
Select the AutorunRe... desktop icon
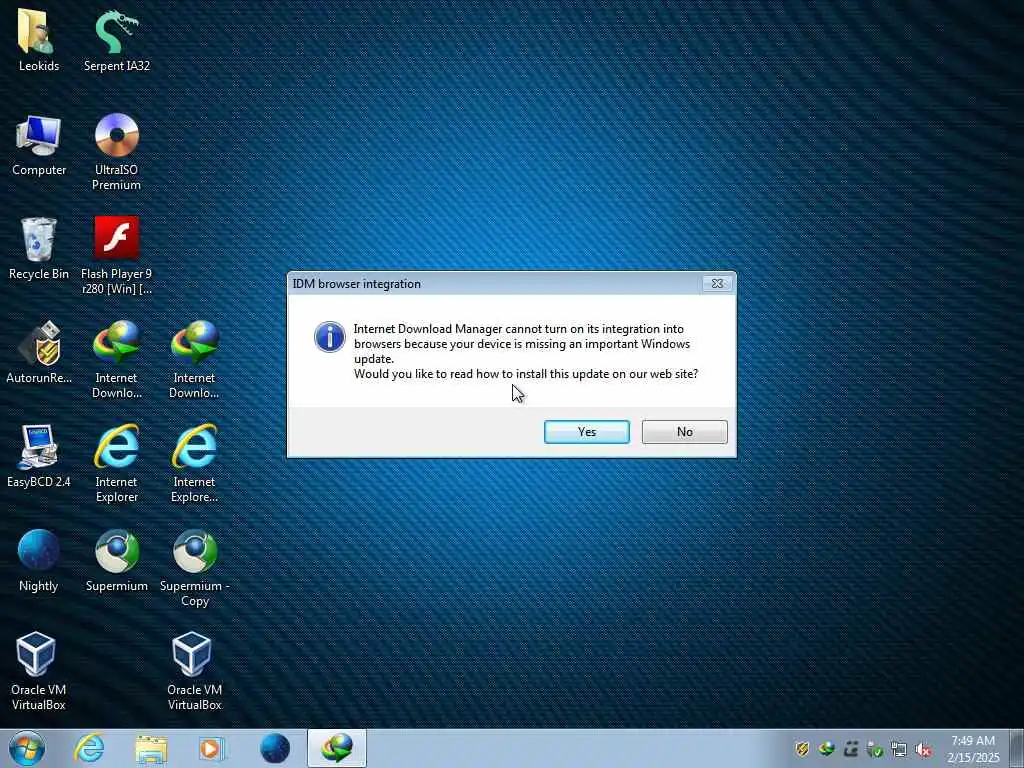(x=39, y=353)
